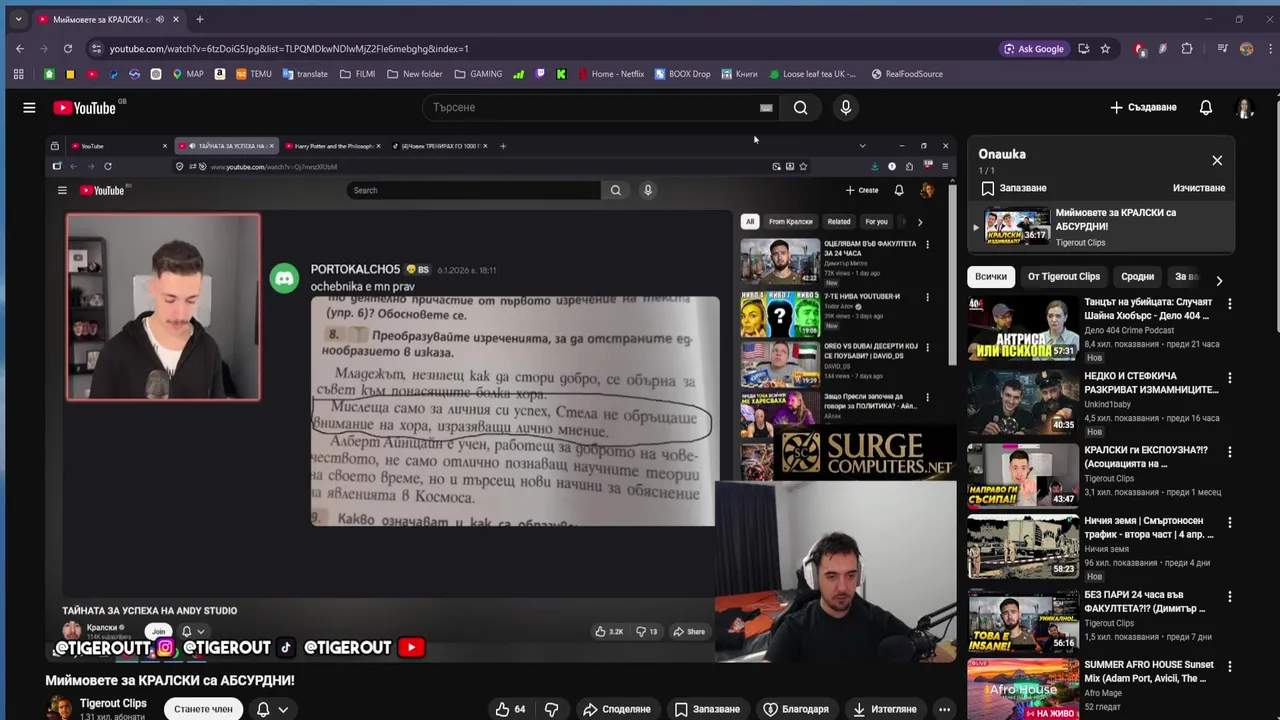Open apps grid in bookmarks bar
This screenshot has height=720, width=1280.
tap(18, 74)
